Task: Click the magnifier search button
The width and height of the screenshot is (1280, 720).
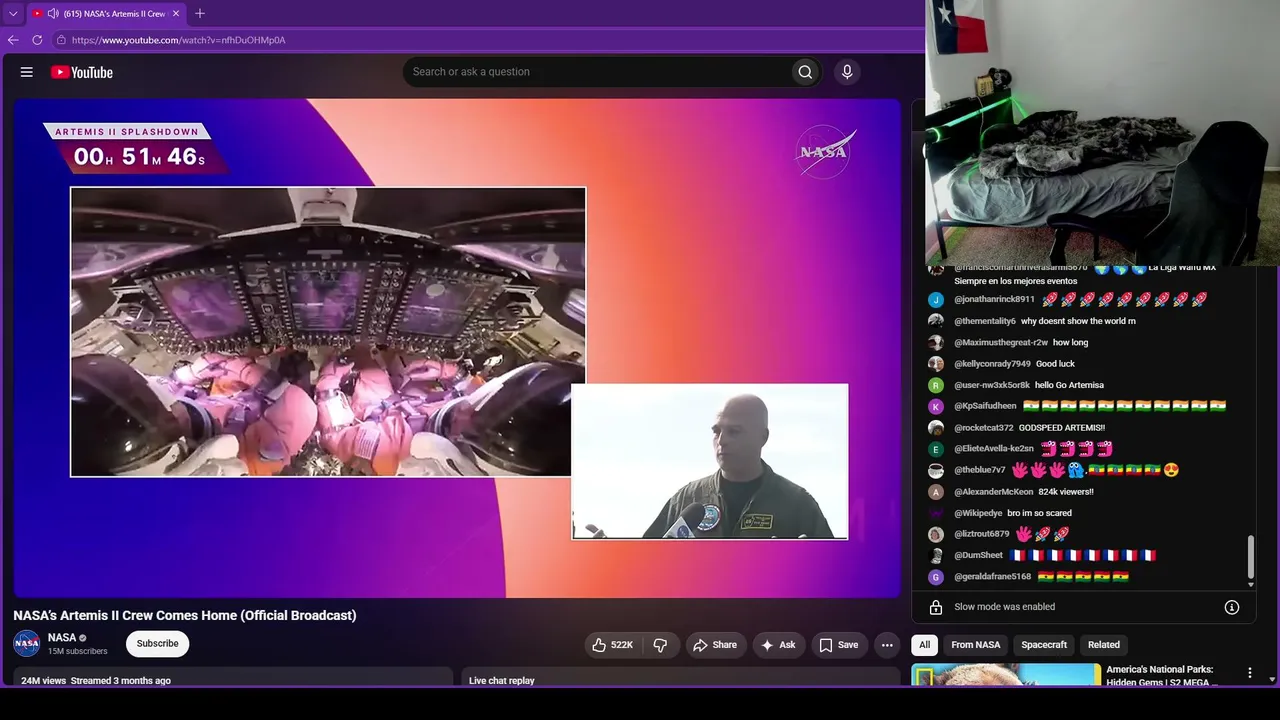Action: click(805, 72)
